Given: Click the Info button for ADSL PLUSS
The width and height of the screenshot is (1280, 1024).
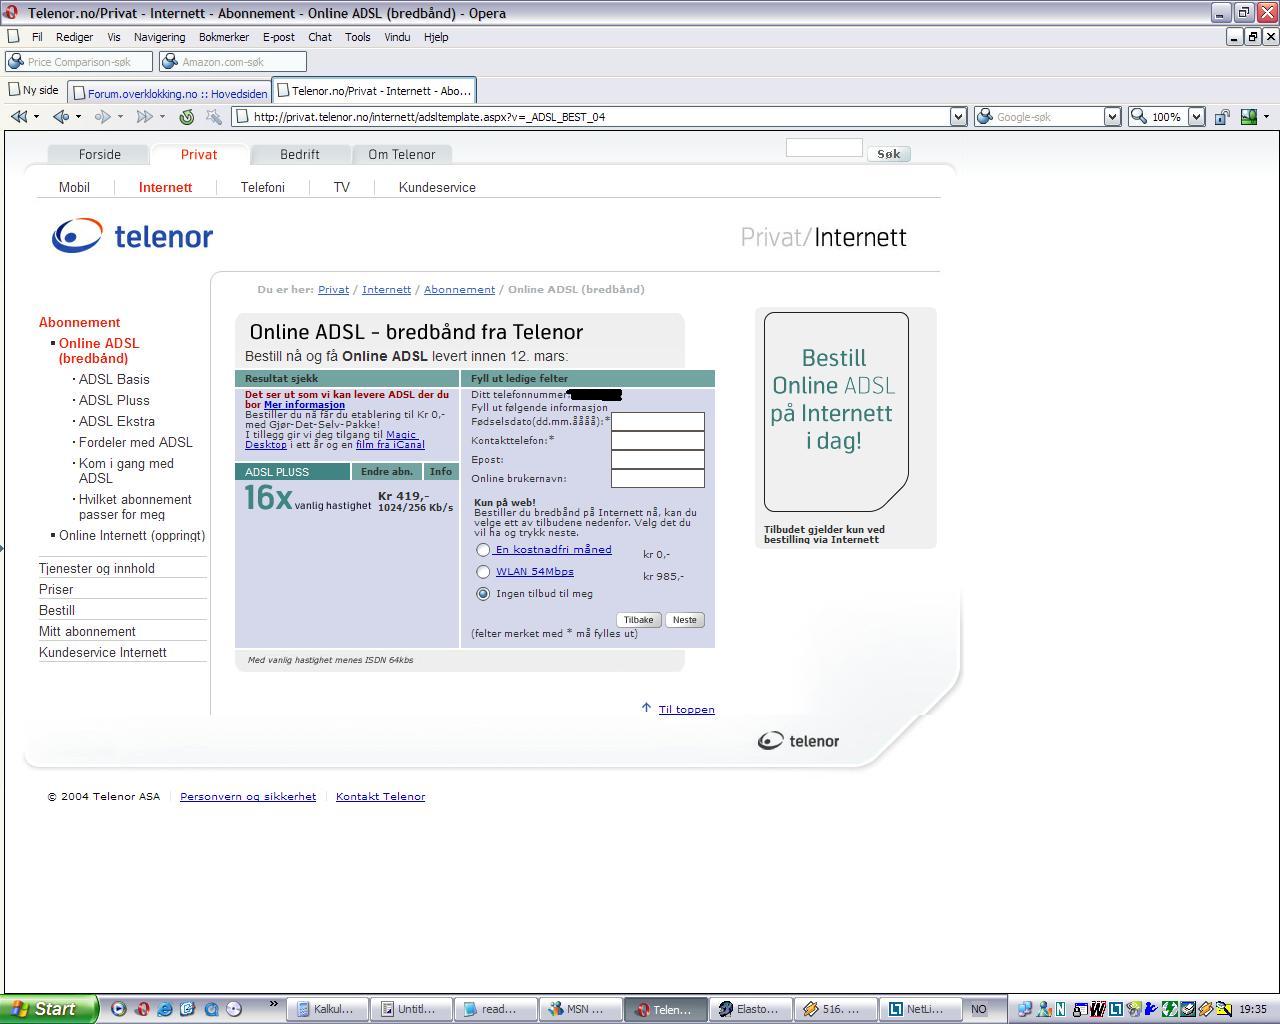Looking at the screenshot, I should (441, 472).
